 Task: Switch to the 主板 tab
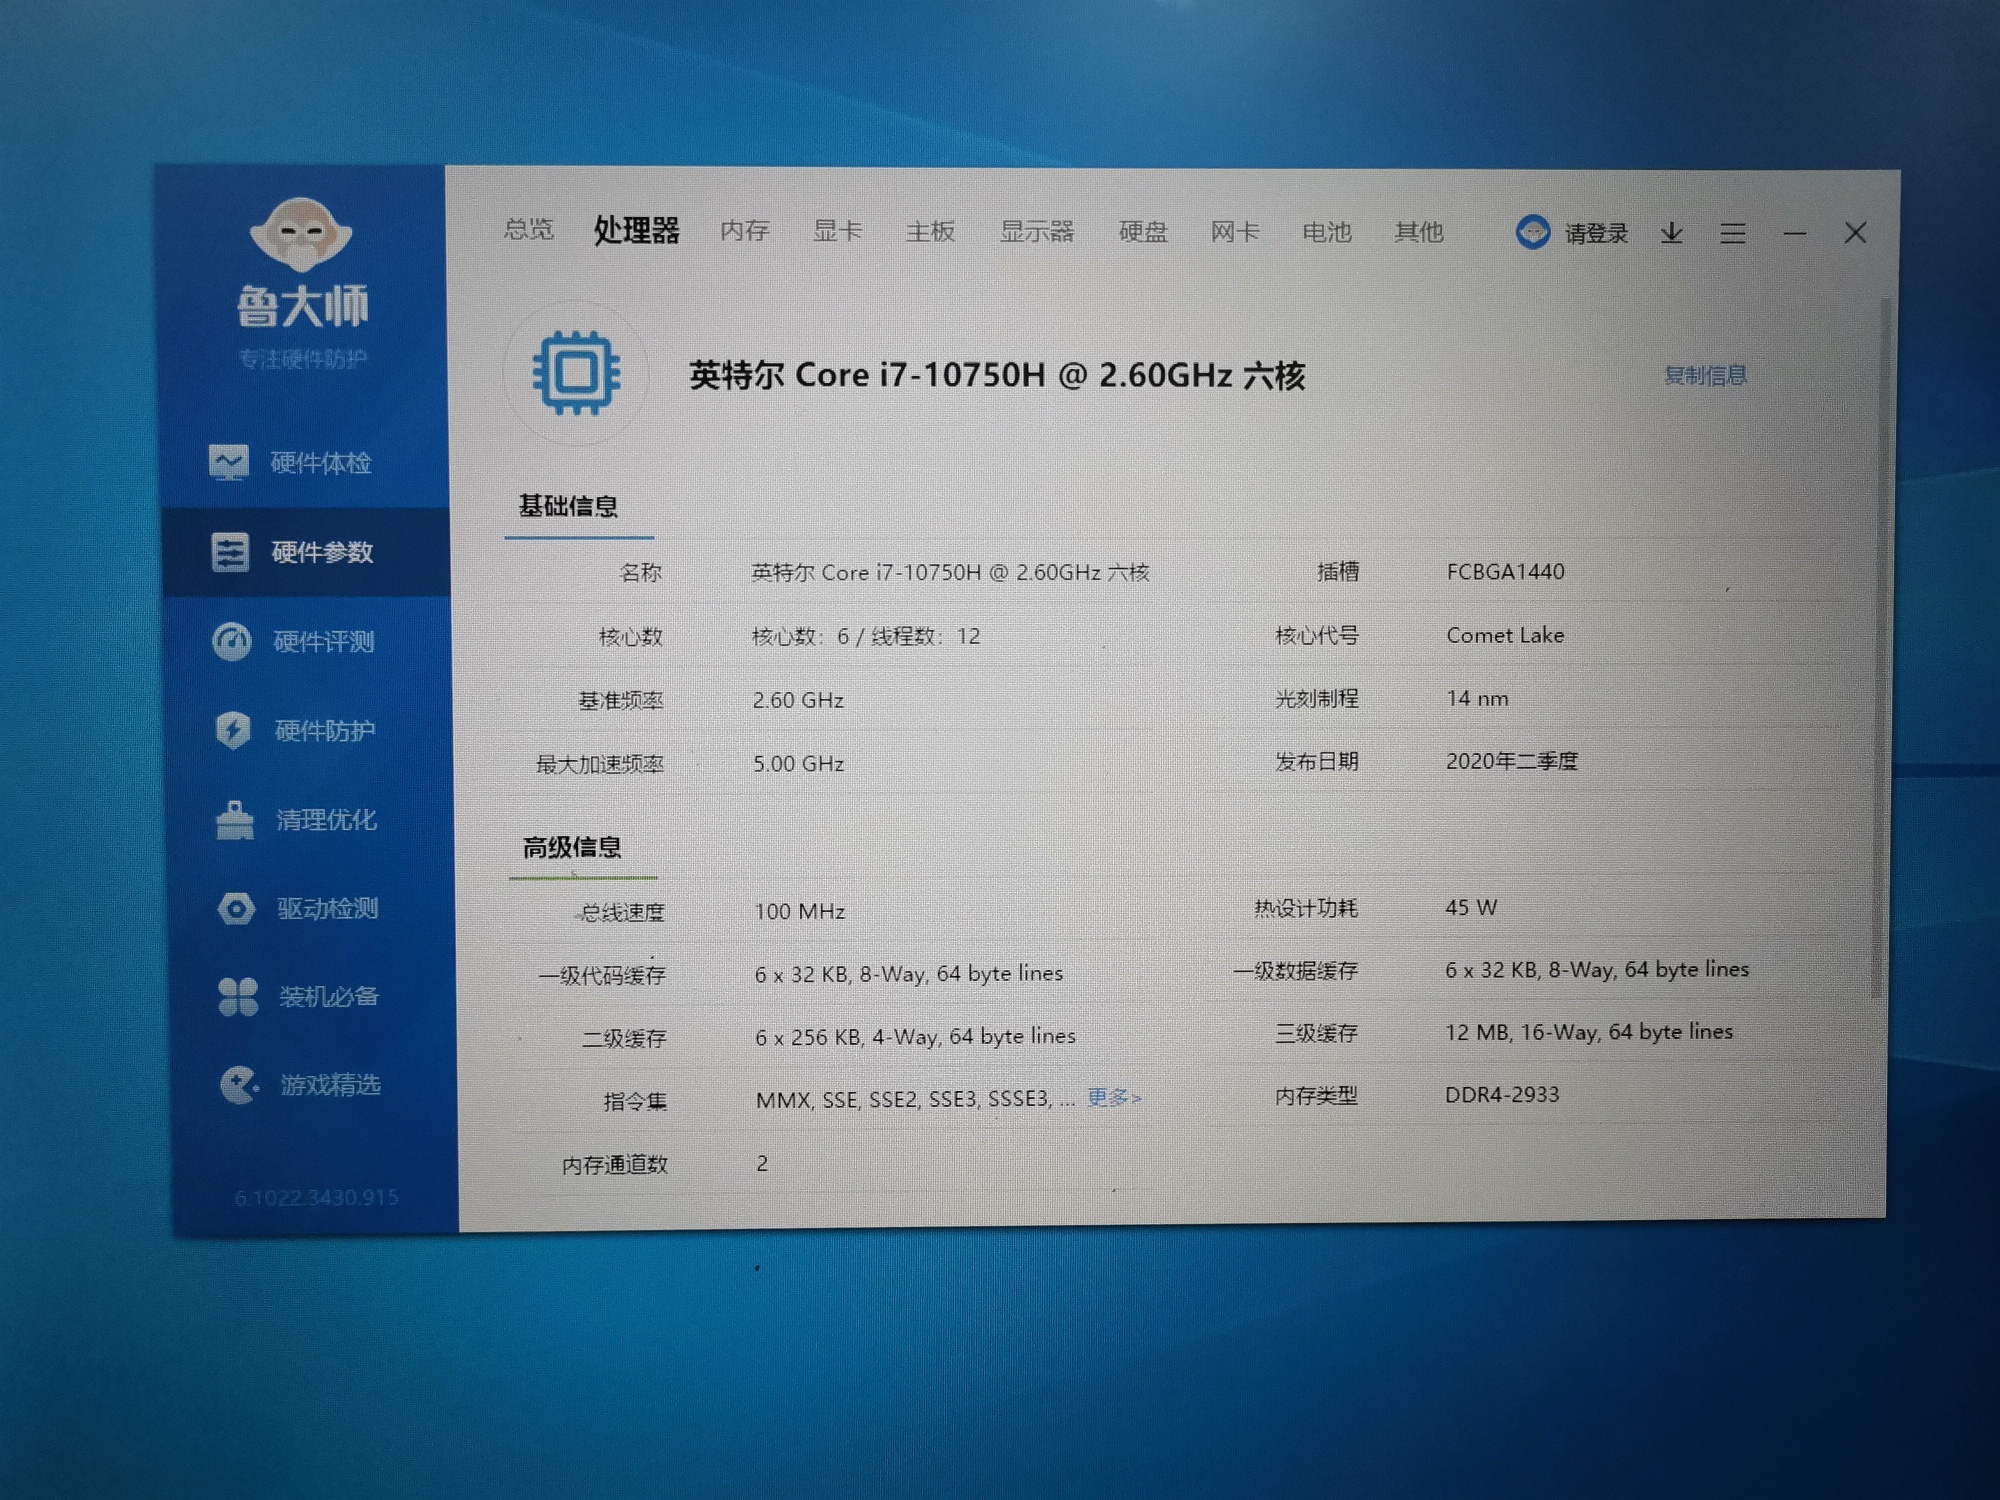click(930, 231)
